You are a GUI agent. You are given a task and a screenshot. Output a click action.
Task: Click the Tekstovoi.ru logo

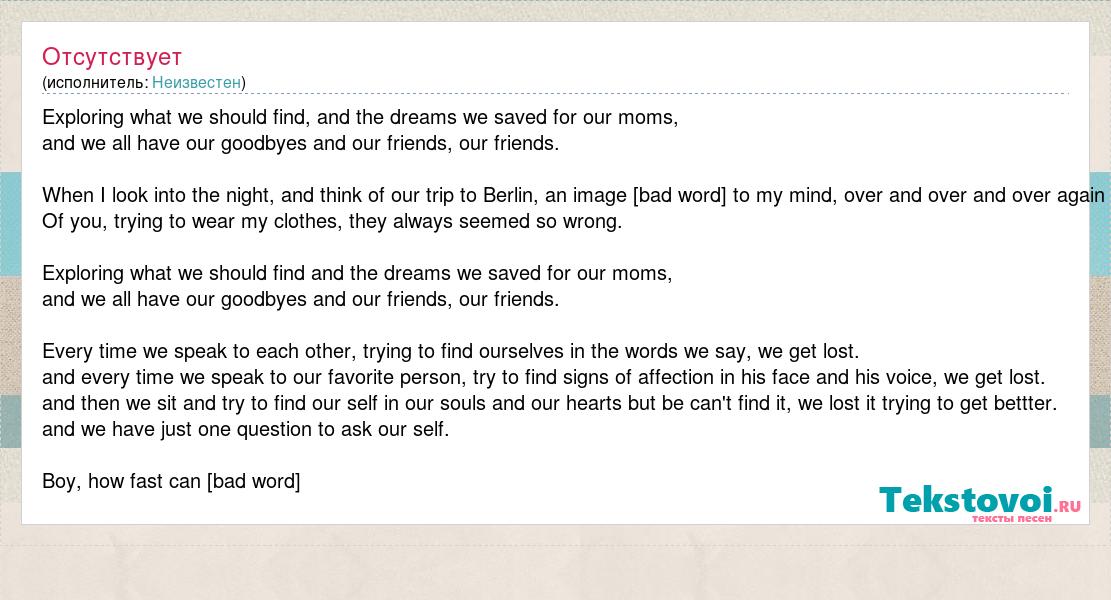pyautogui.click(x=980, y=504)
